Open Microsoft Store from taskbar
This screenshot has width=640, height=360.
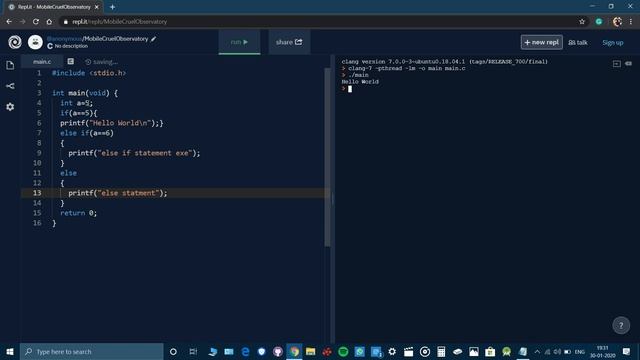[490, 351]
